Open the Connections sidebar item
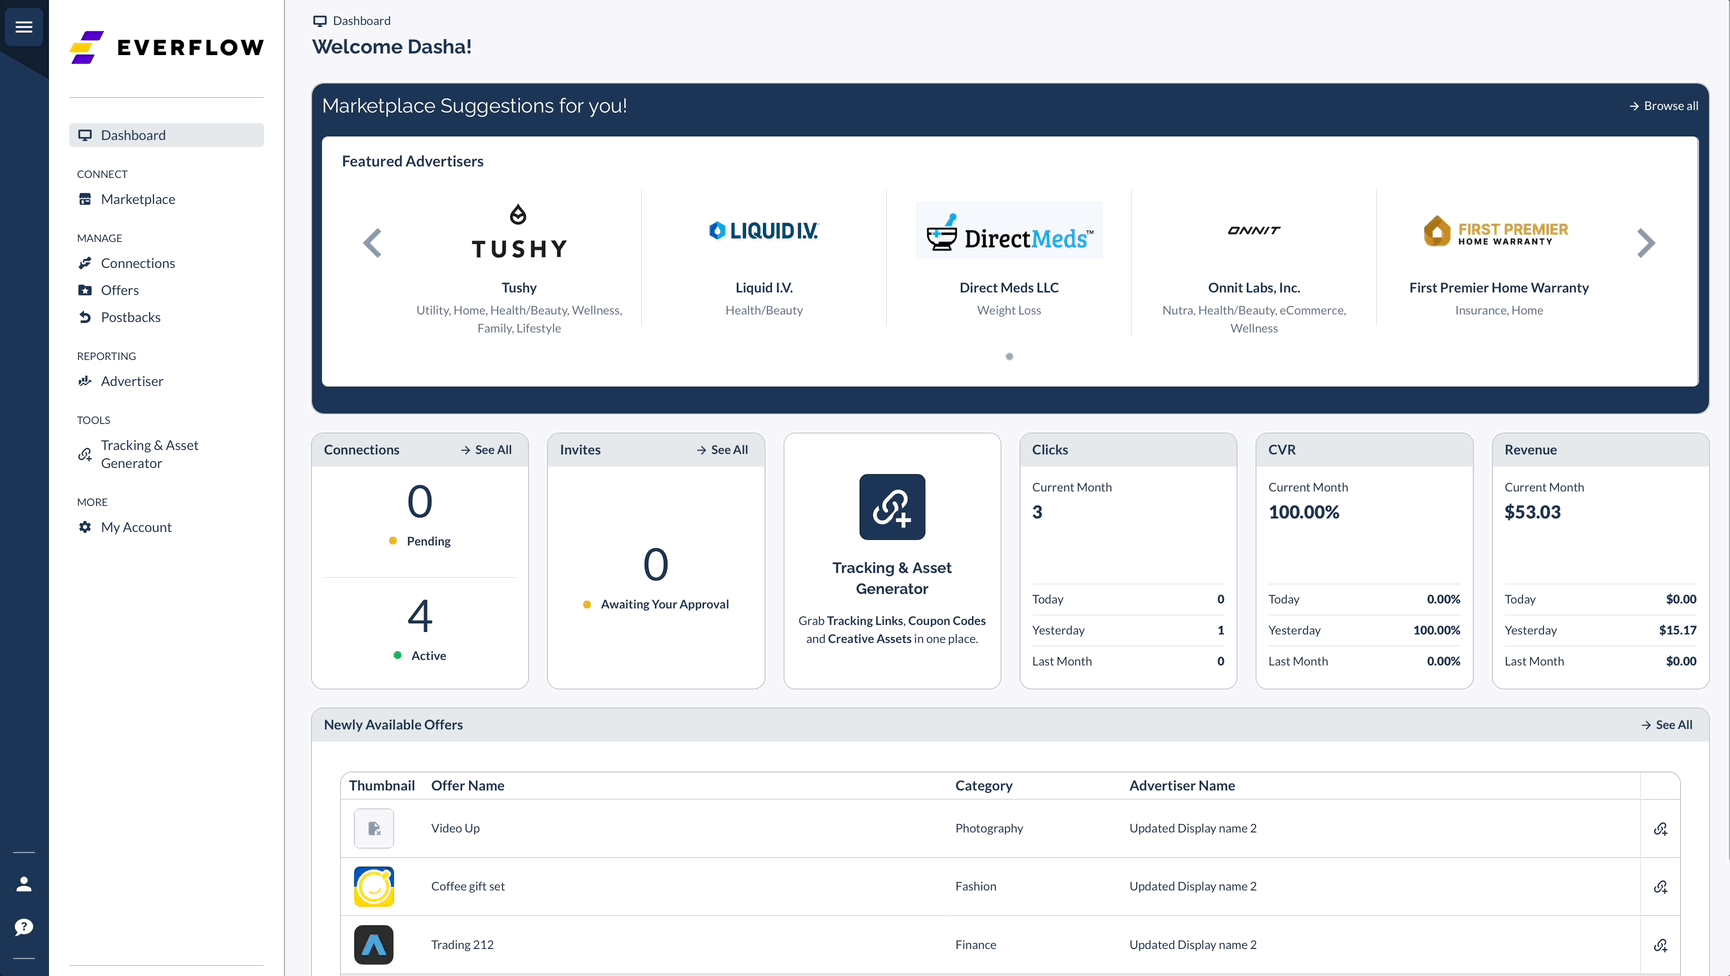1730x976 pixels. (139, 263)
